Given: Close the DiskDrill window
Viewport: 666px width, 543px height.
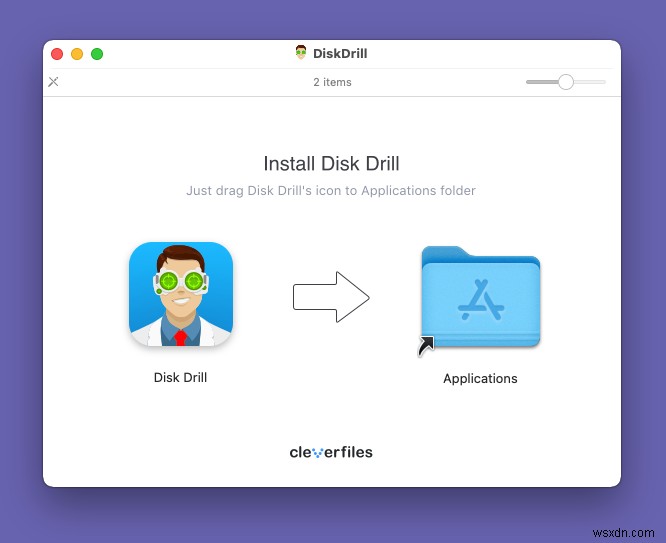Looking at the screenshot, I should tap(57, 54).
